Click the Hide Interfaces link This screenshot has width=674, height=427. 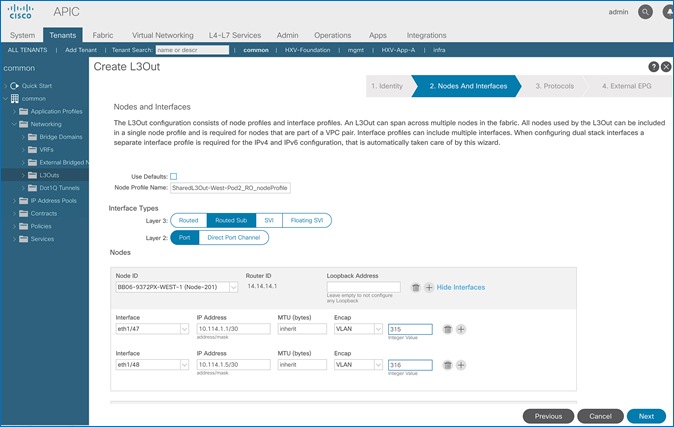tap(461, 287)
